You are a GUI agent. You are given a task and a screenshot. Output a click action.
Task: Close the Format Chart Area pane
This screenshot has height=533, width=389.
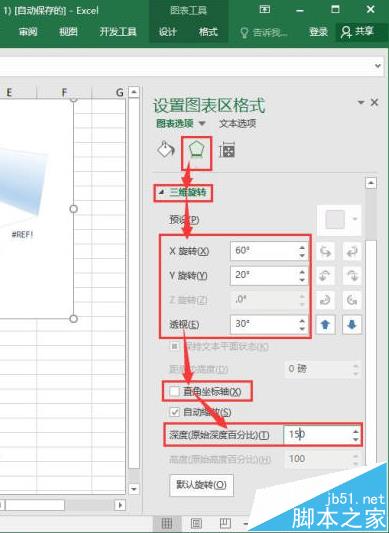point(374,102)
